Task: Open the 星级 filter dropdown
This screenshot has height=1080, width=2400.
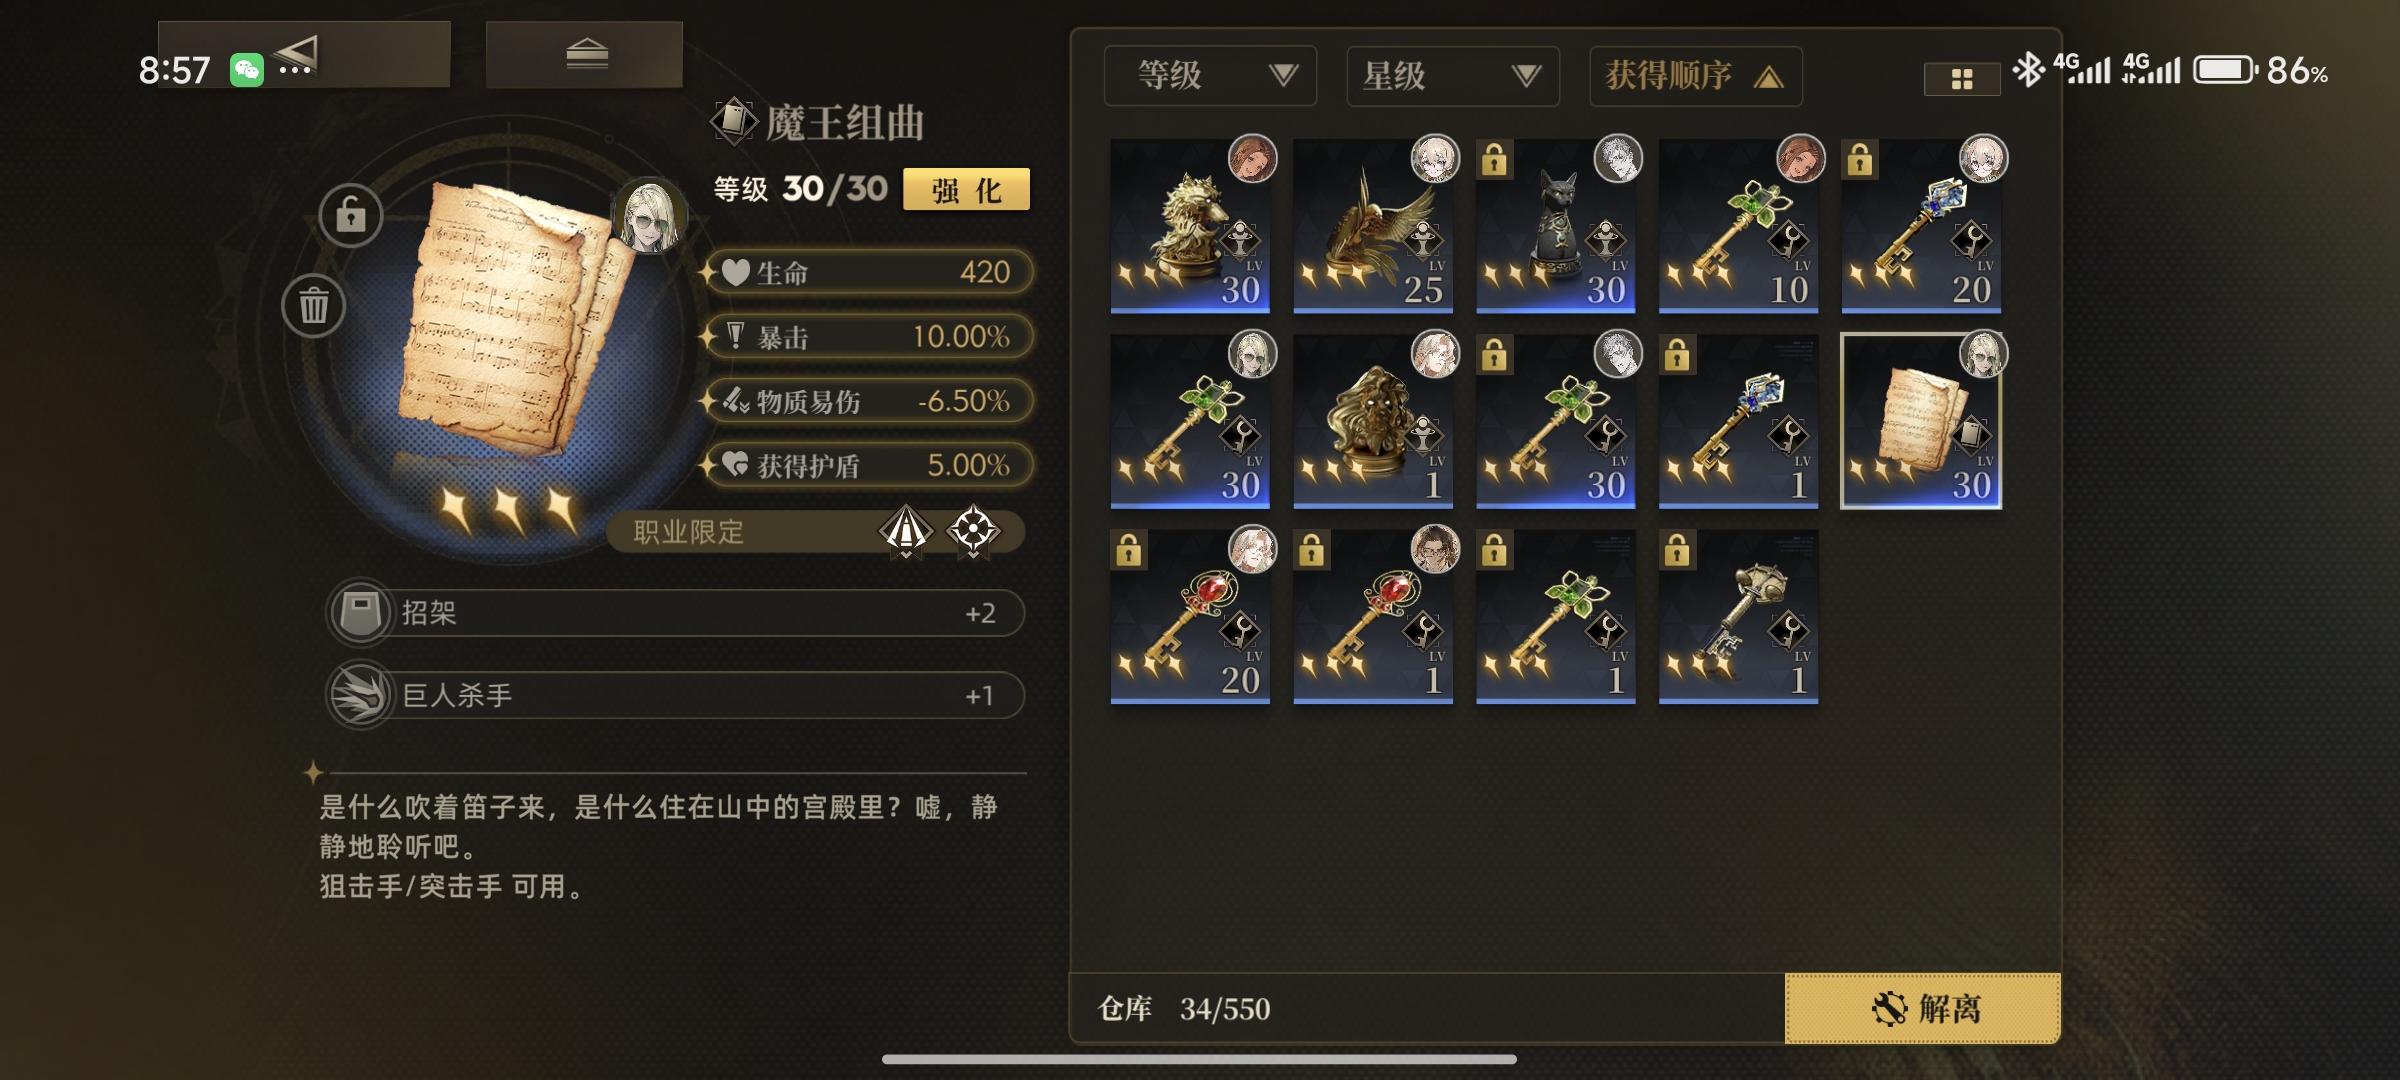Action: click(x=1453, y=76)
